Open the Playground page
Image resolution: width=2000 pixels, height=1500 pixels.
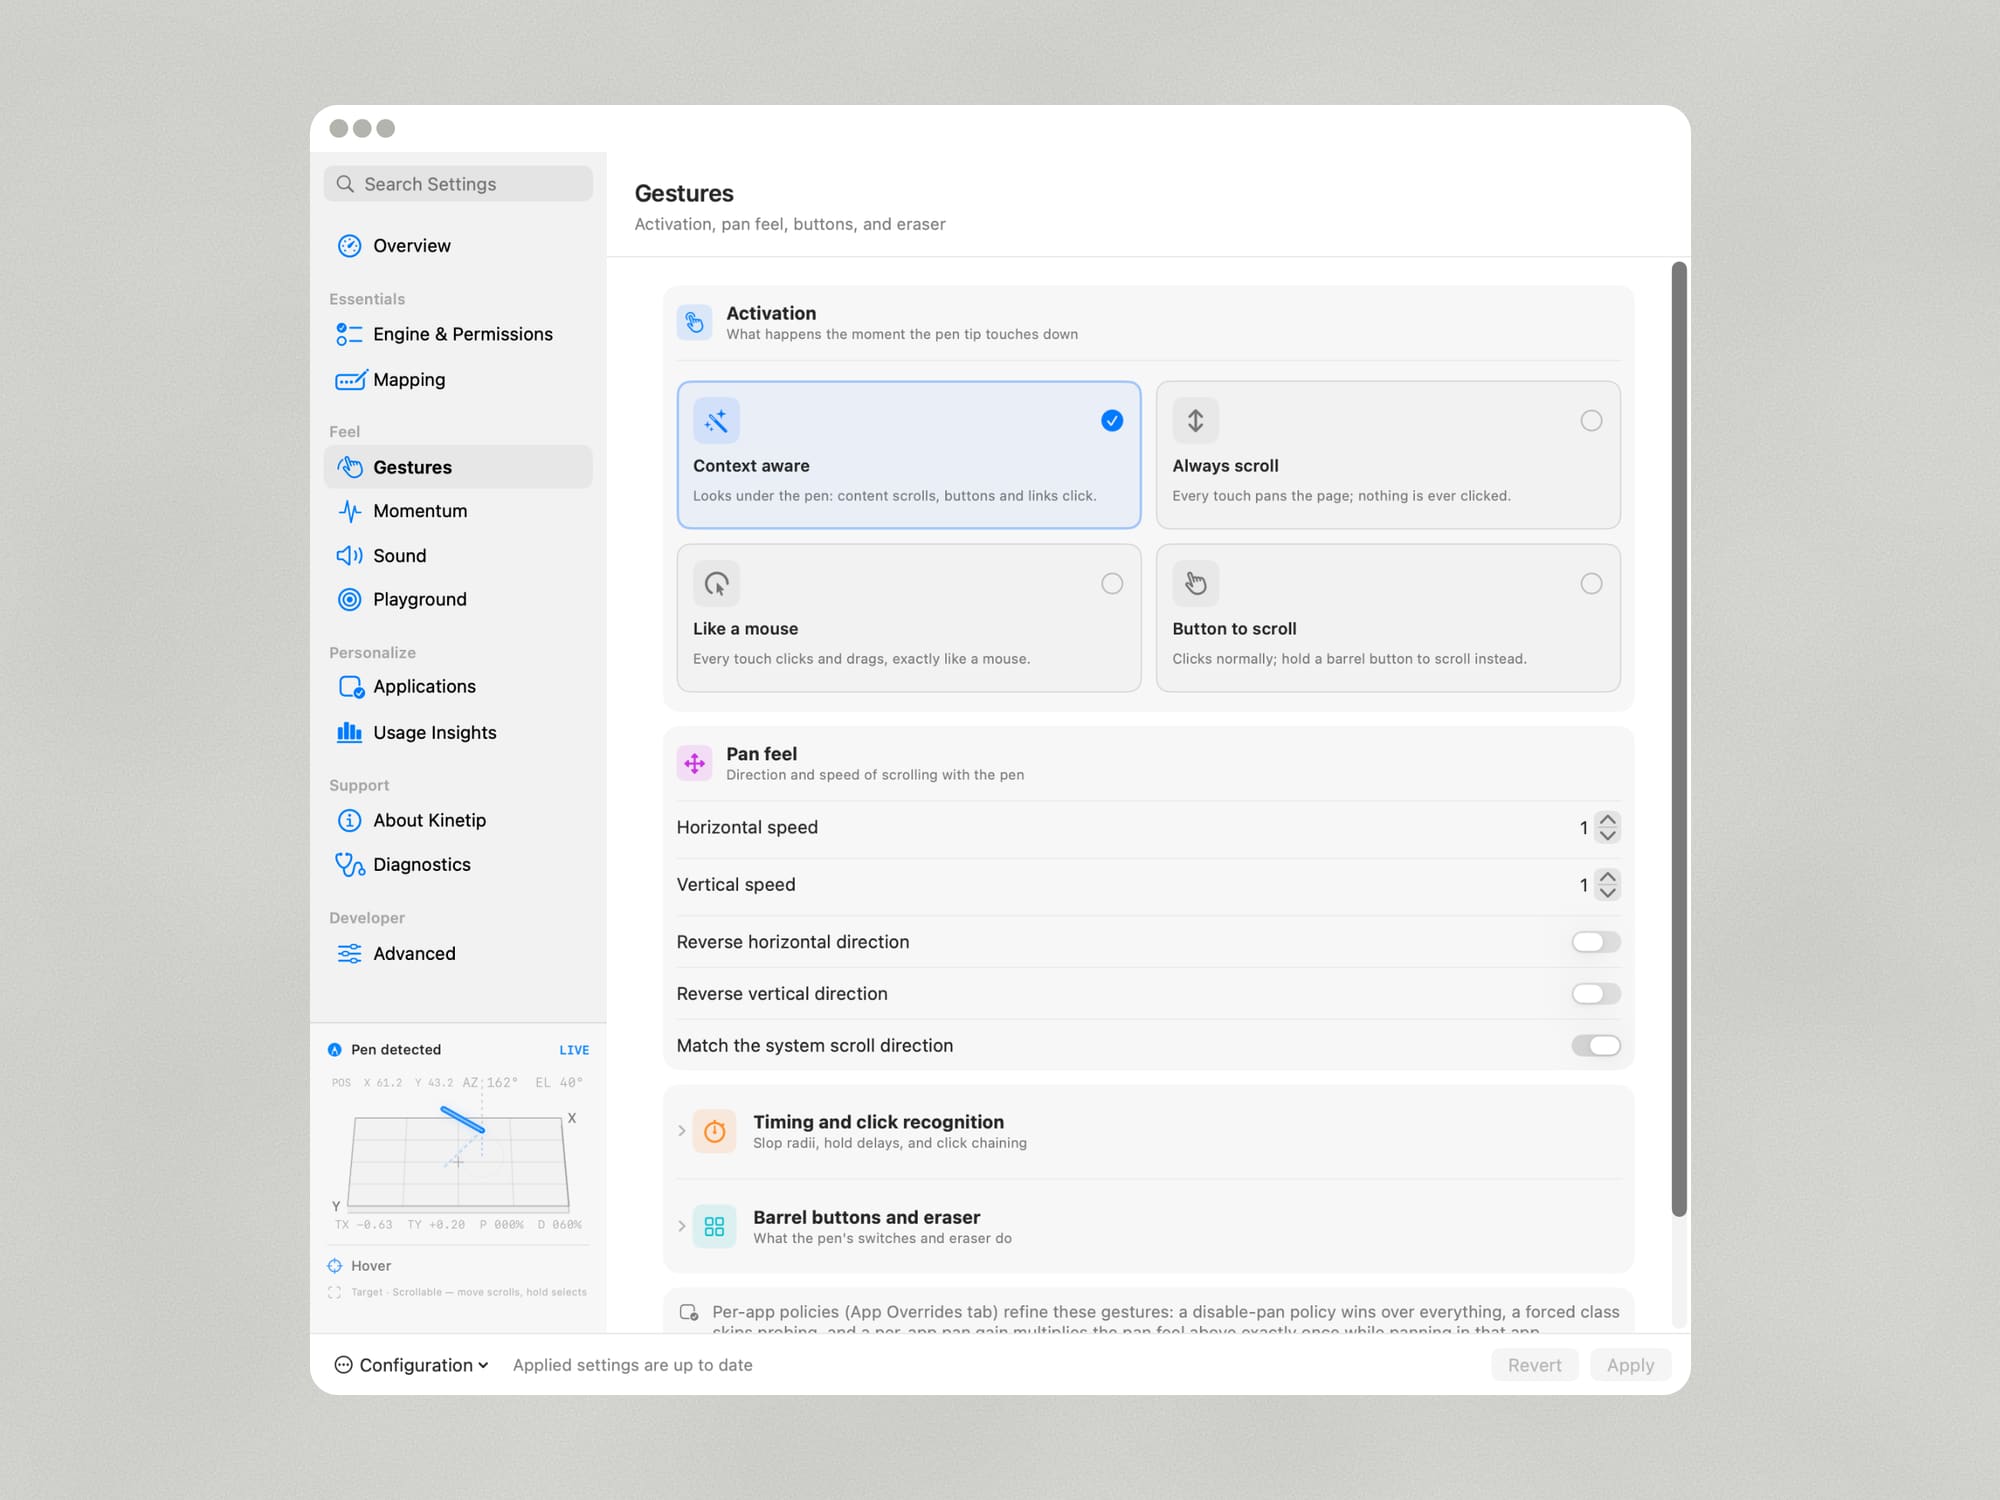pos(458,600)
